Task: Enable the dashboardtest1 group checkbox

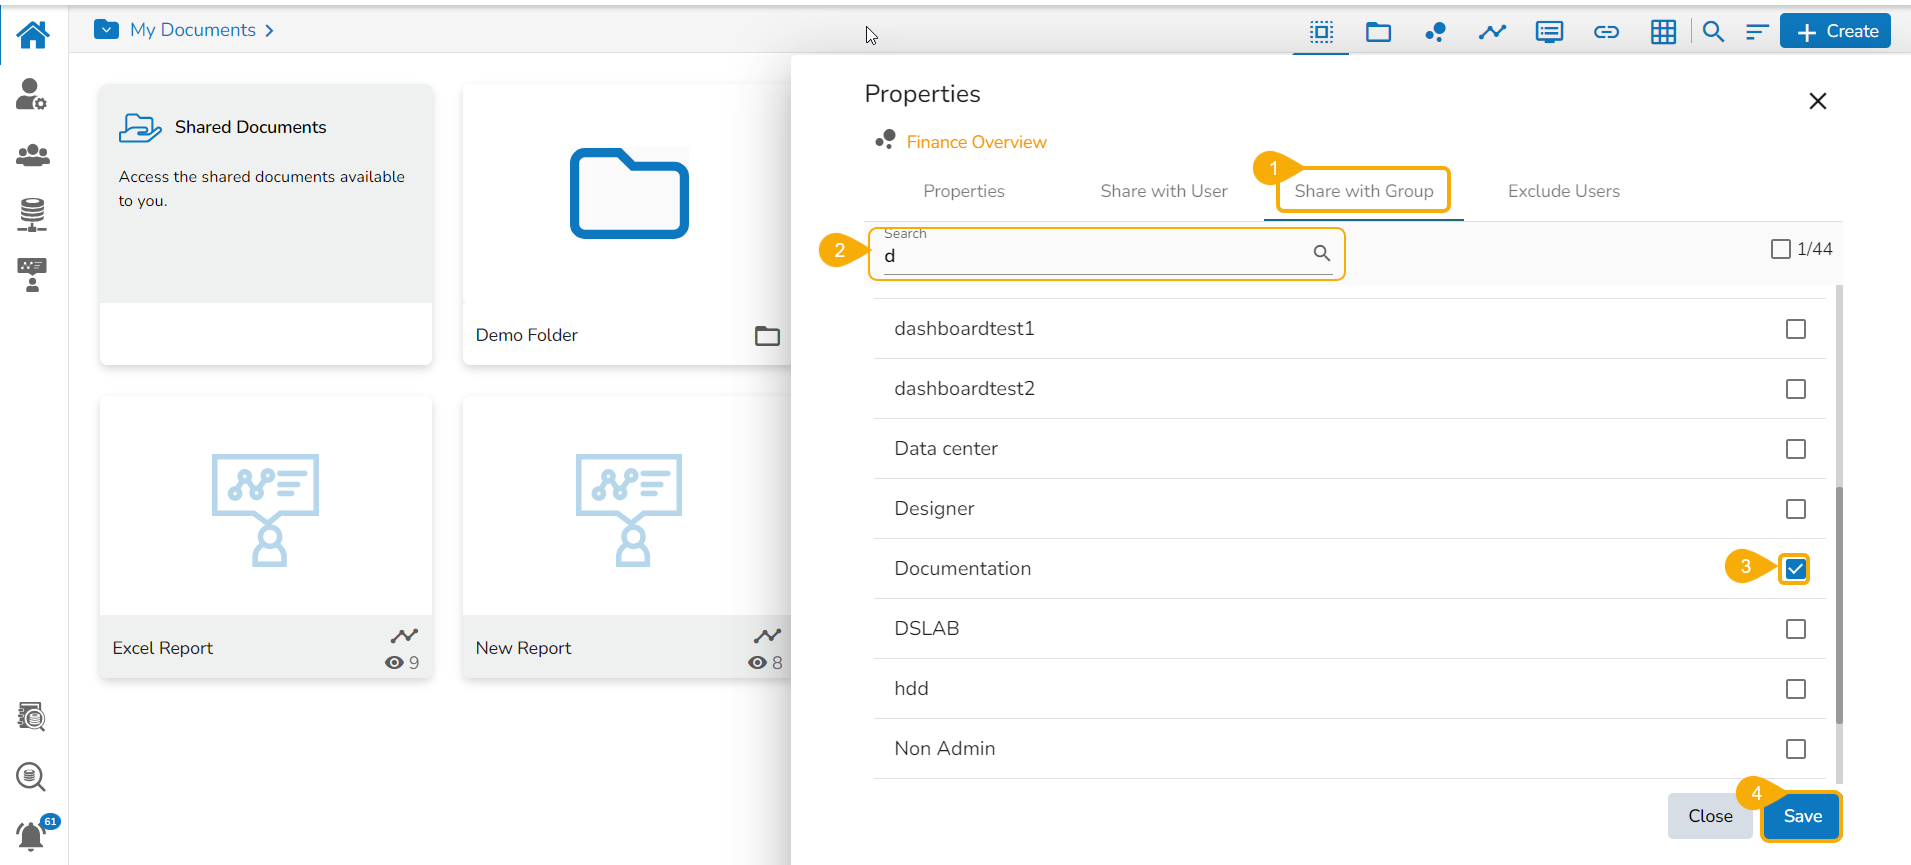Action: tap(1795, 329)
